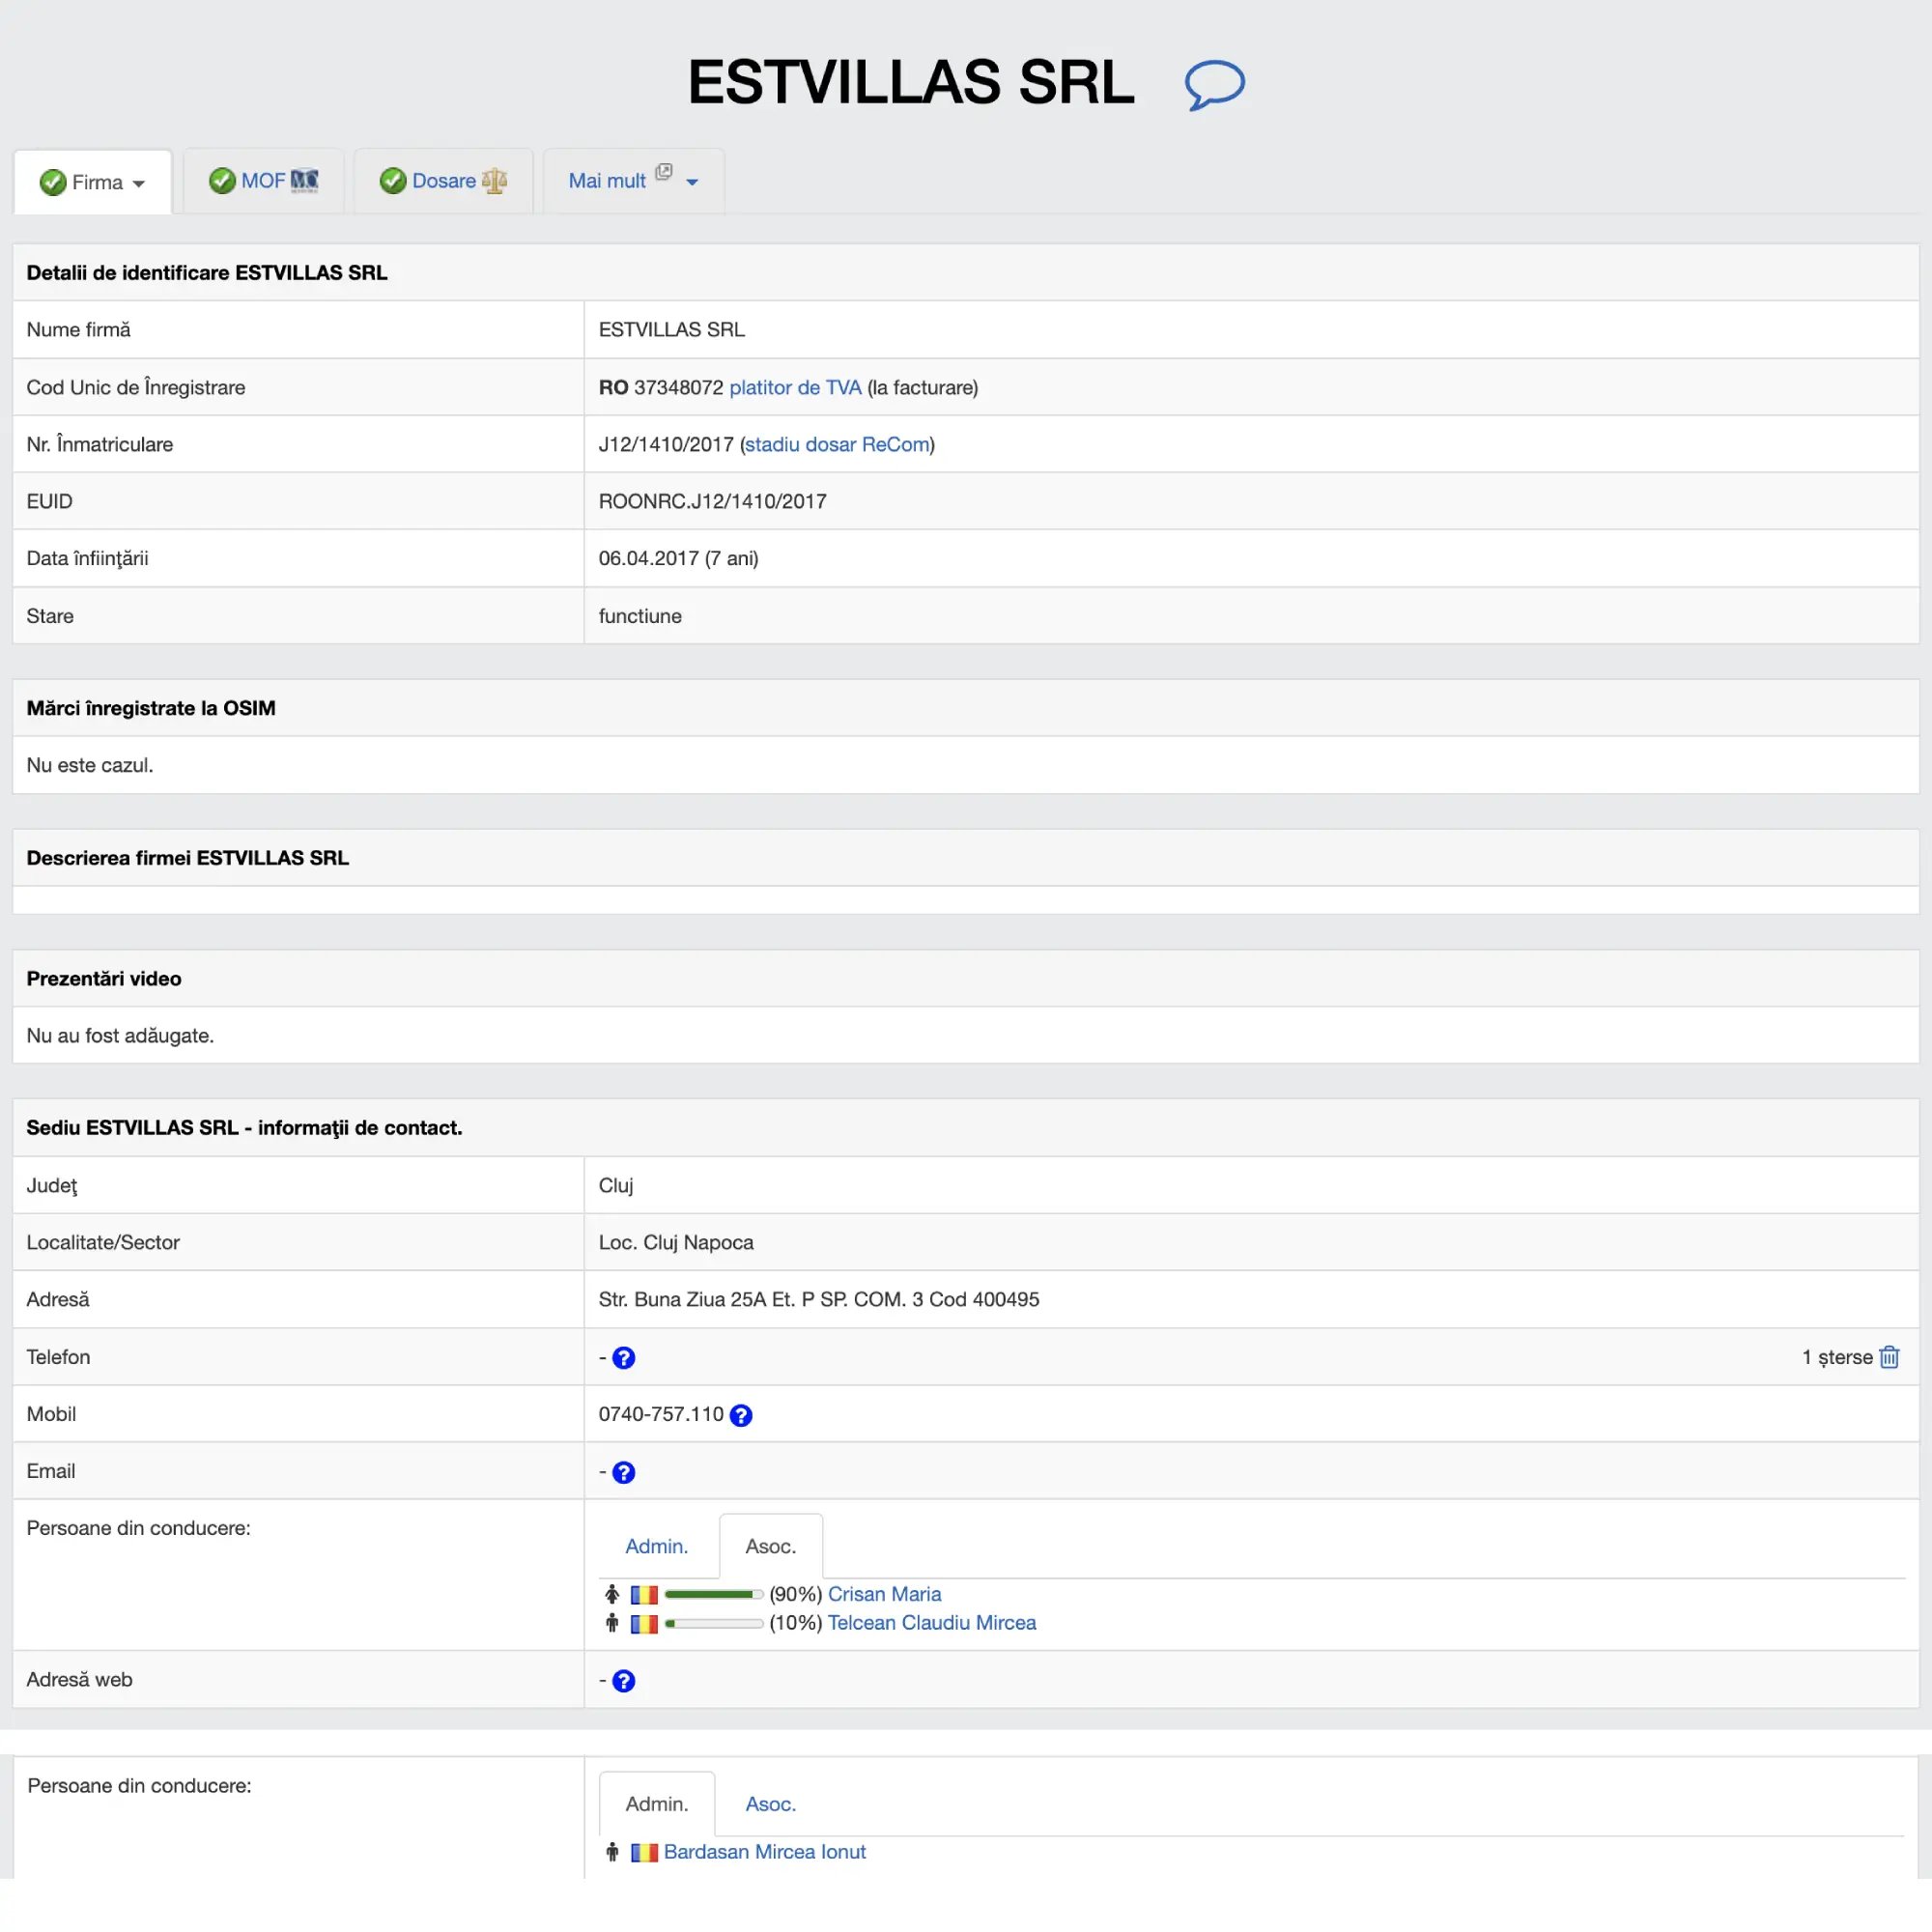This screenshot has height=1932, width=1932.
Task: Click the speech bubble comment icon
Action: (1214, 84)
